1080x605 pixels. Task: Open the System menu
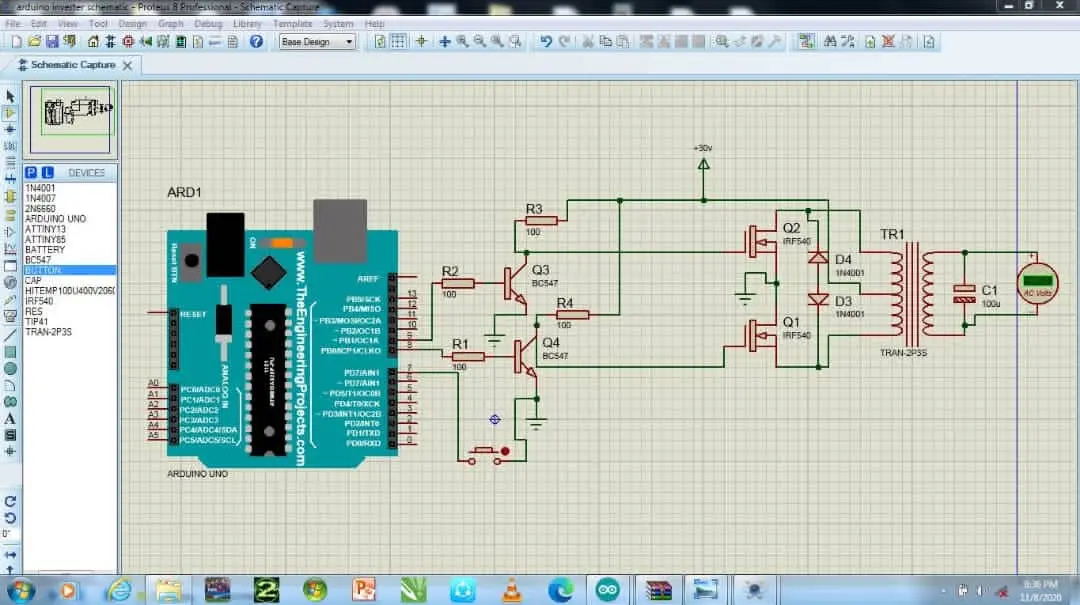pos(338,23)
